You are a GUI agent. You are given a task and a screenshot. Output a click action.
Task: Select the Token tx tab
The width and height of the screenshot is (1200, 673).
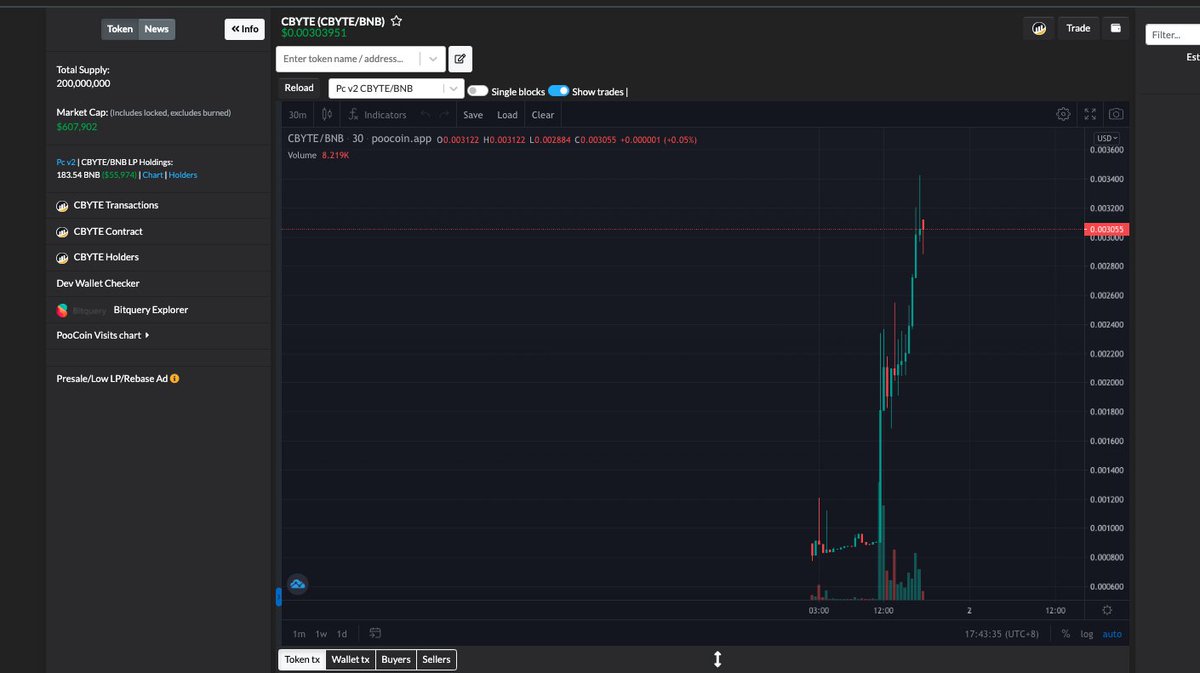pyautogui.click(x=302, y=660)
